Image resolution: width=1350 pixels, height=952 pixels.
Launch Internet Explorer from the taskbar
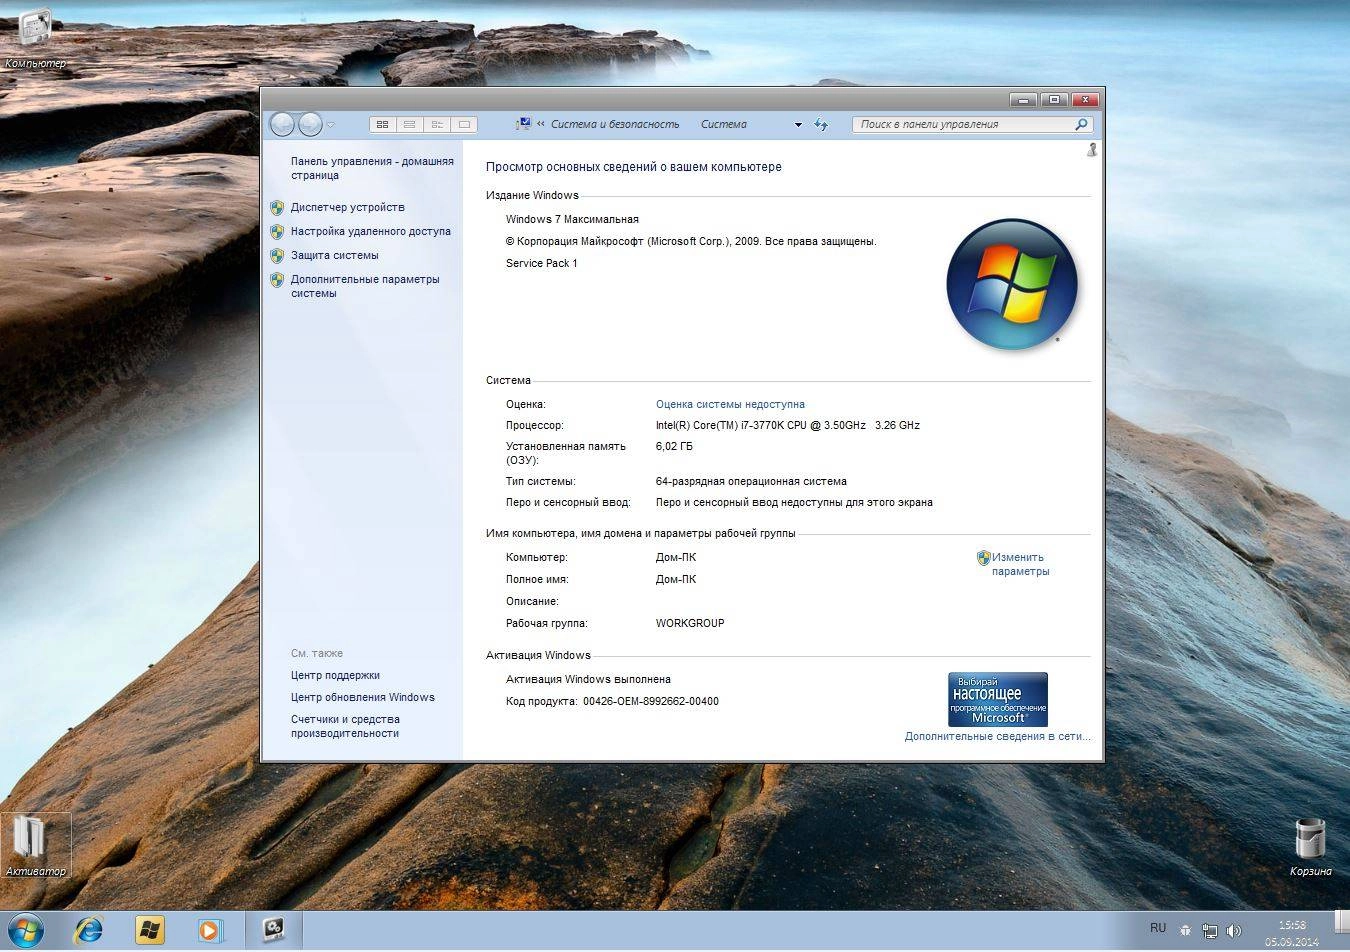point(89,931)
